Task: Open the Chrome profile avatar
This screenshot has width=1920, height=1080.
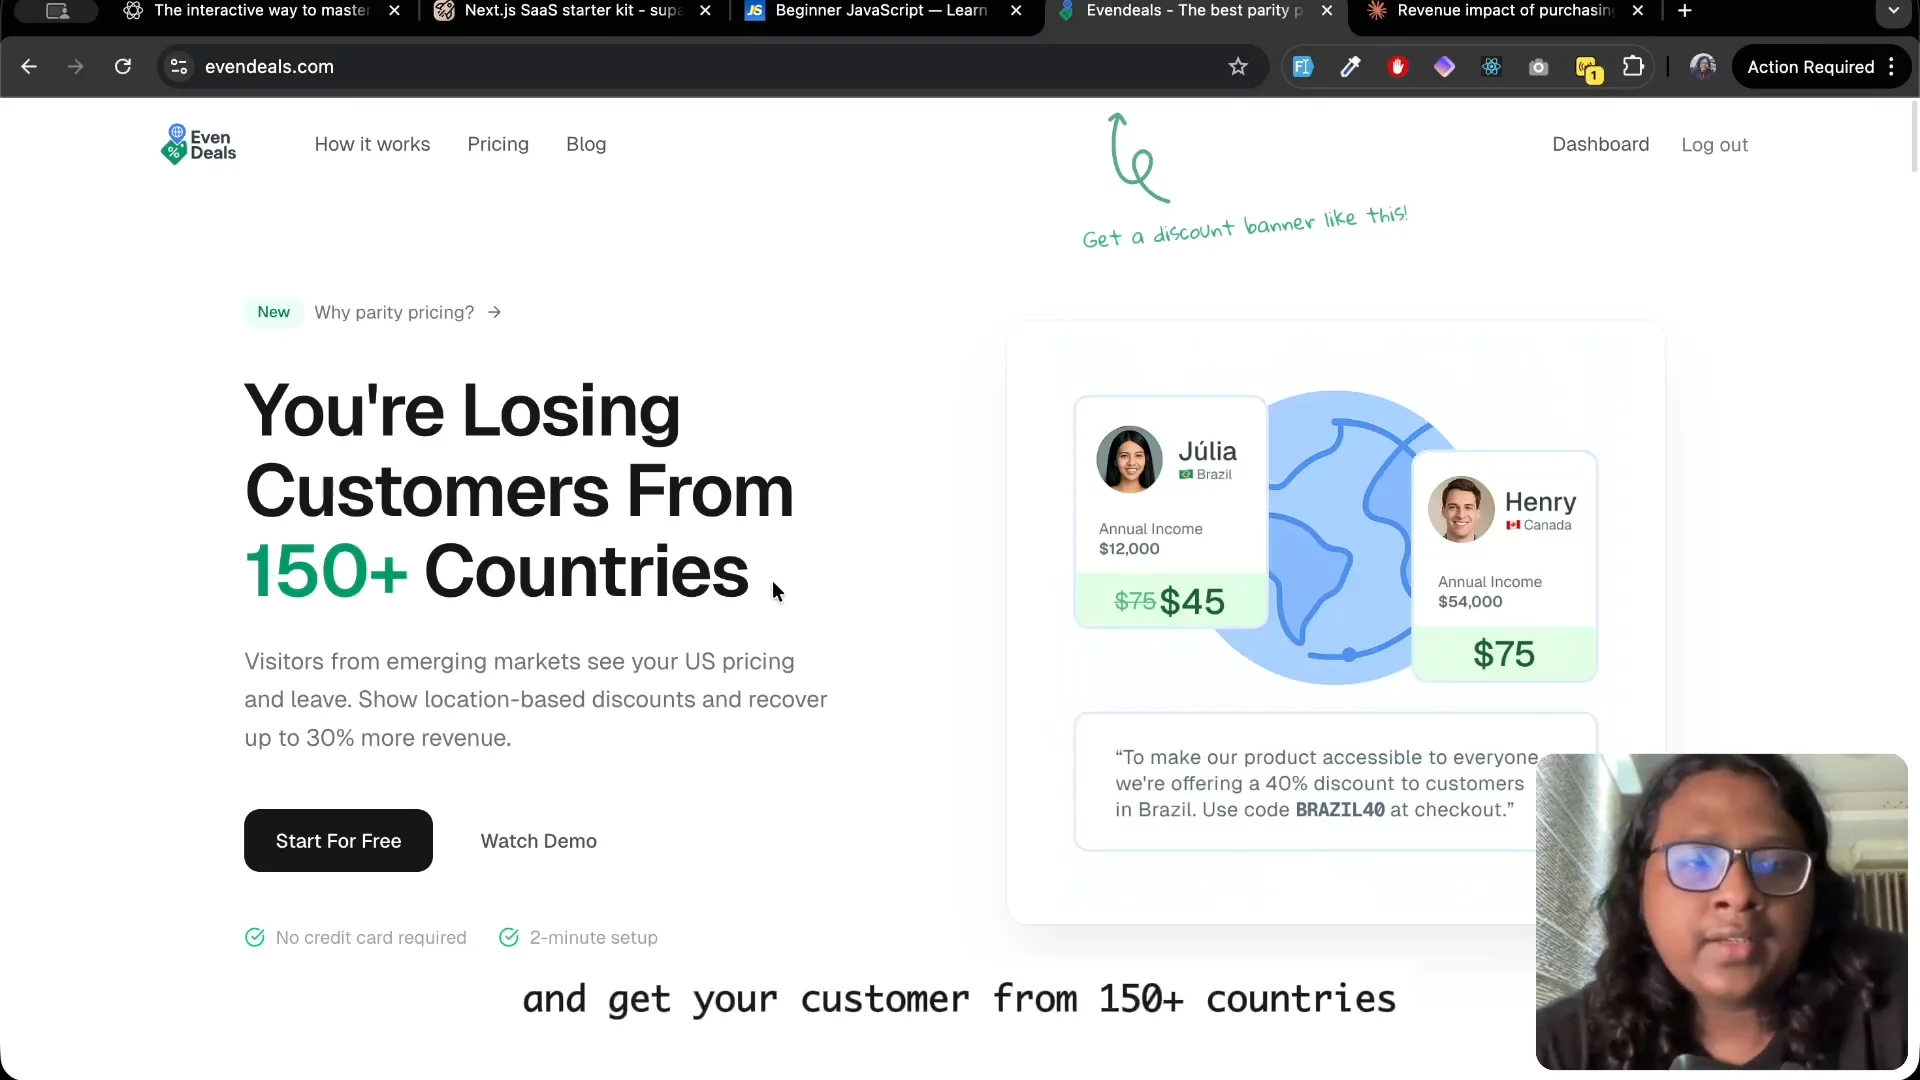Action: pyautogui.click(x=1702, y=67)
